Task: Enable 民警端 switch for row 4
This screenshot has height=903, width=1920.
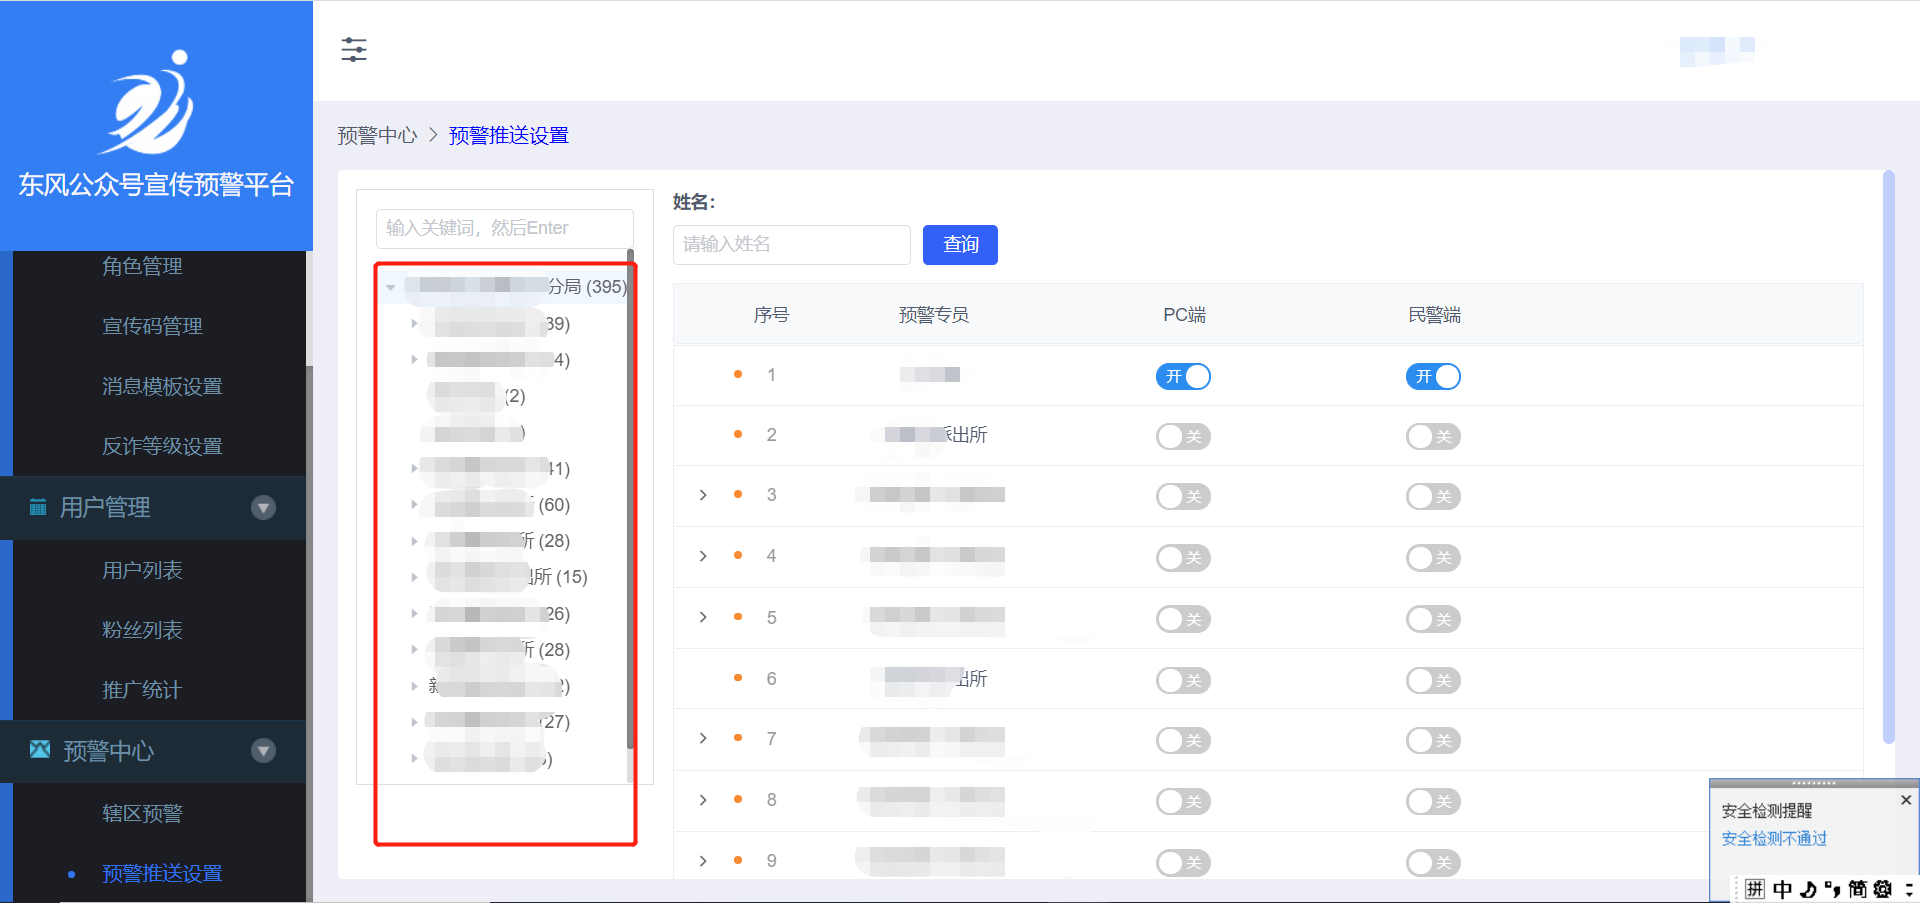Action: pyautogui.click(x=1433, y=557)
